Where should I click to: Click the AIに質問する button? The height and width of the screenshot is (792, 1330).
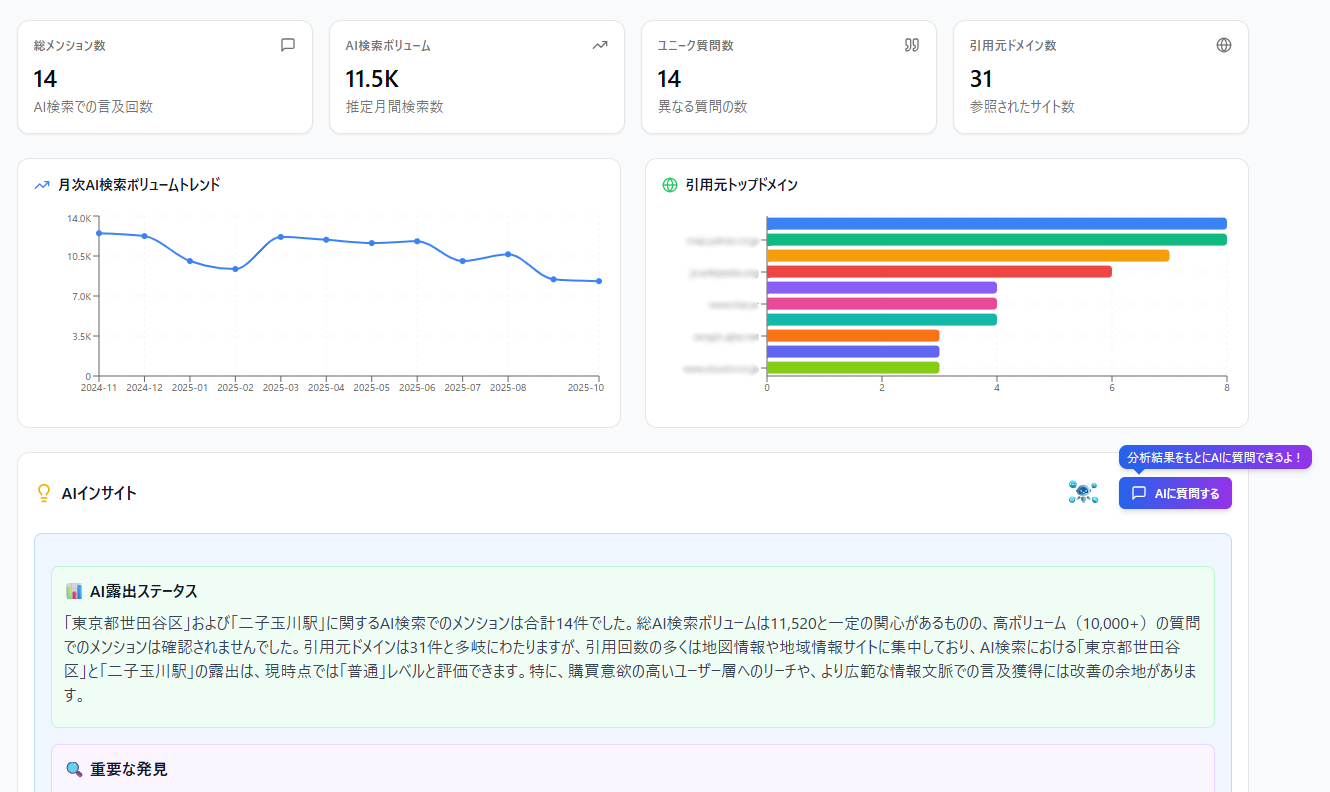1175,493
